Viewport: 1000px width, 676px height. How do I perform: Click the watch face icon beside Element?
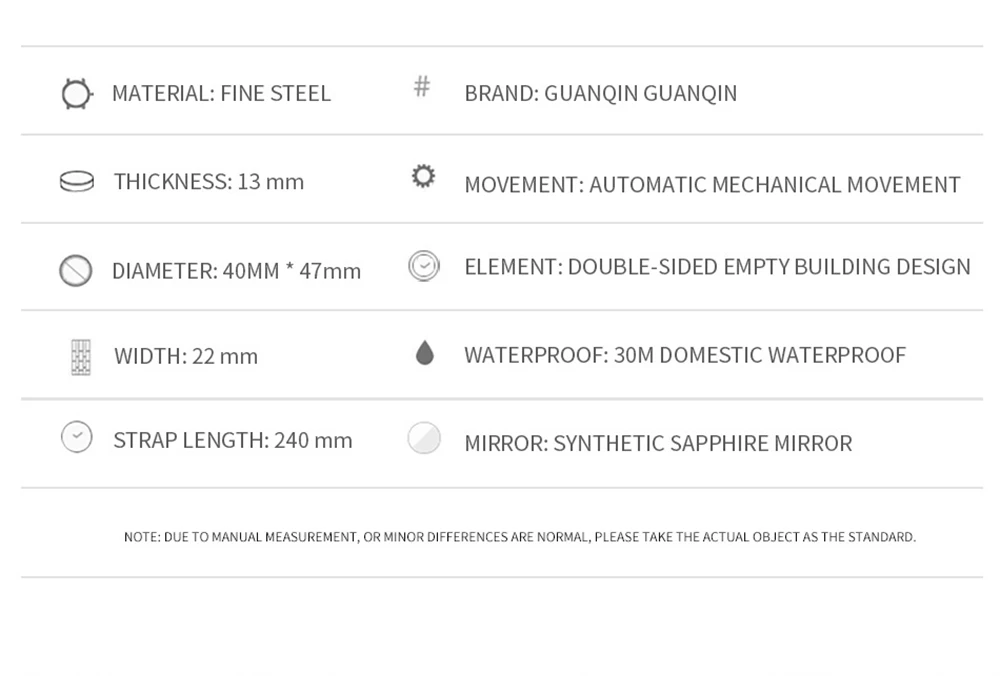tap(424, 266)
